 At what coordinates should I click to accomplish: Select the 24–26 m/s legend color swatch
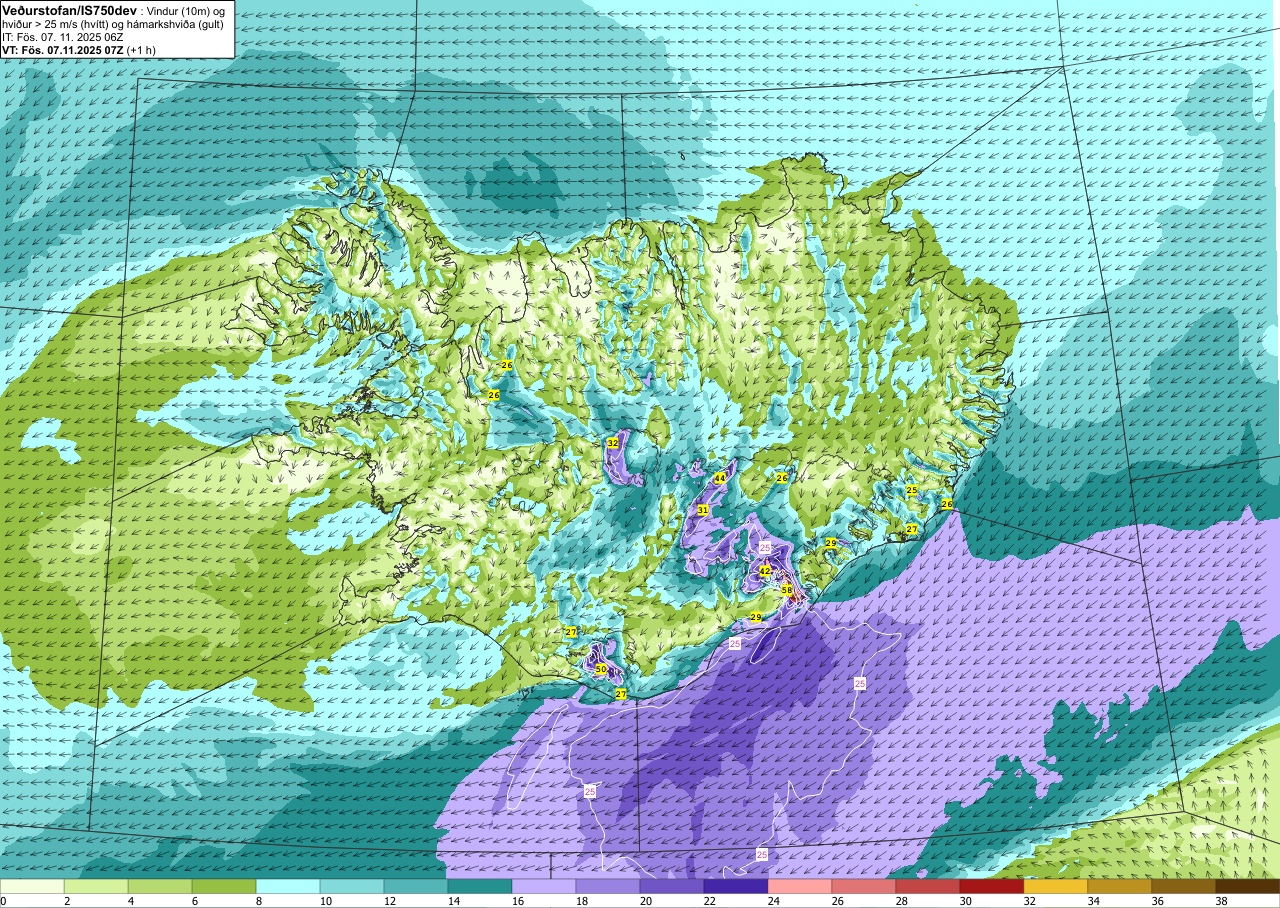pos(800,886)
